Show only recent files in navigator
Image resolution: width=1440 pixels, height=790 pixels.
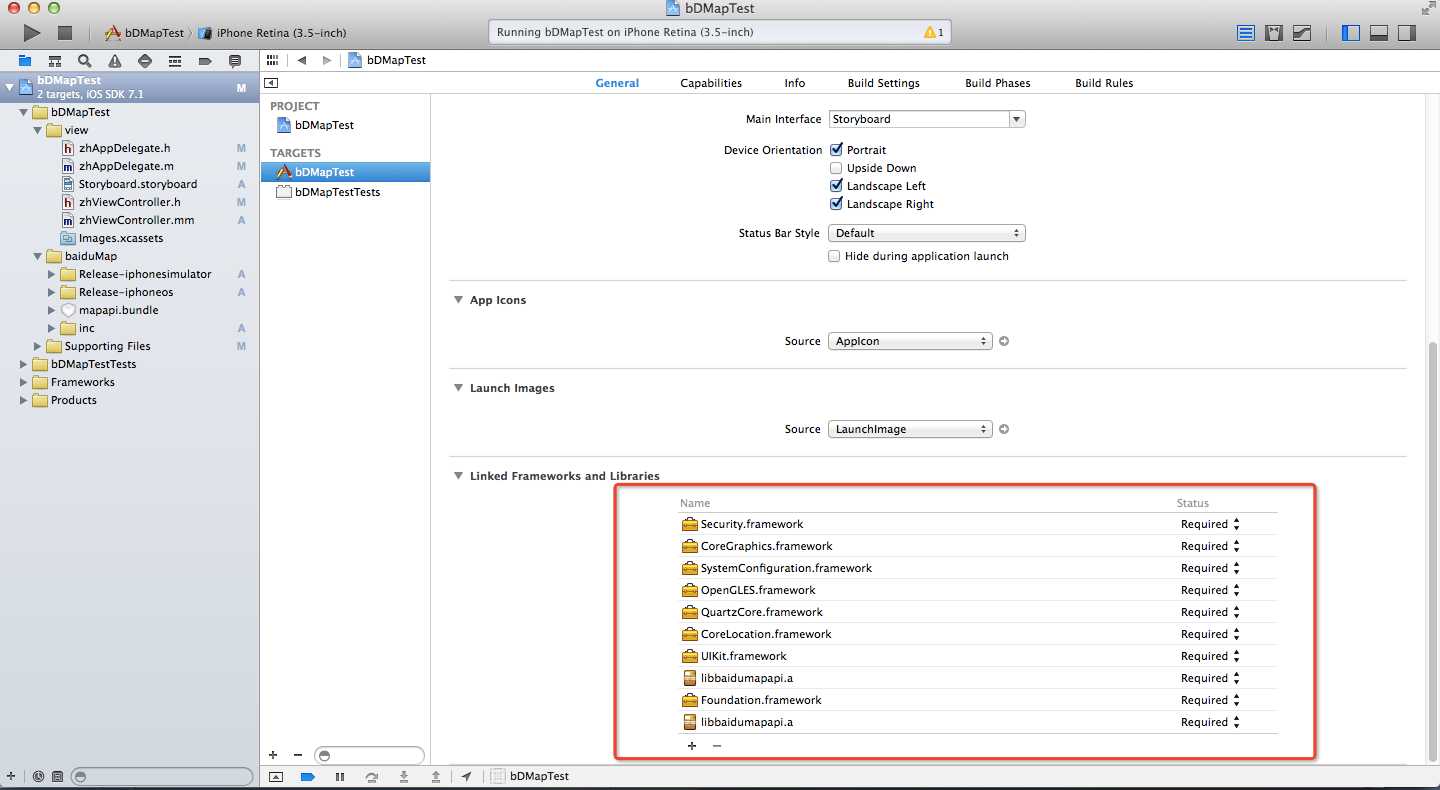pyautogui.click(x=38, y=776)
